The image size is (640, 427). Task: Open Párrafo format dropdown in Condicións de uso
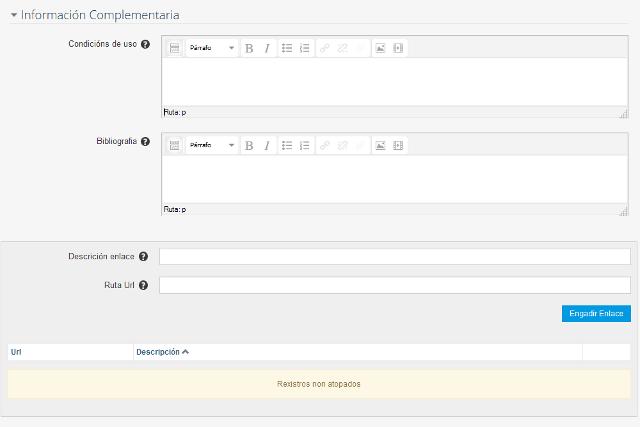[x=212, y=48]
